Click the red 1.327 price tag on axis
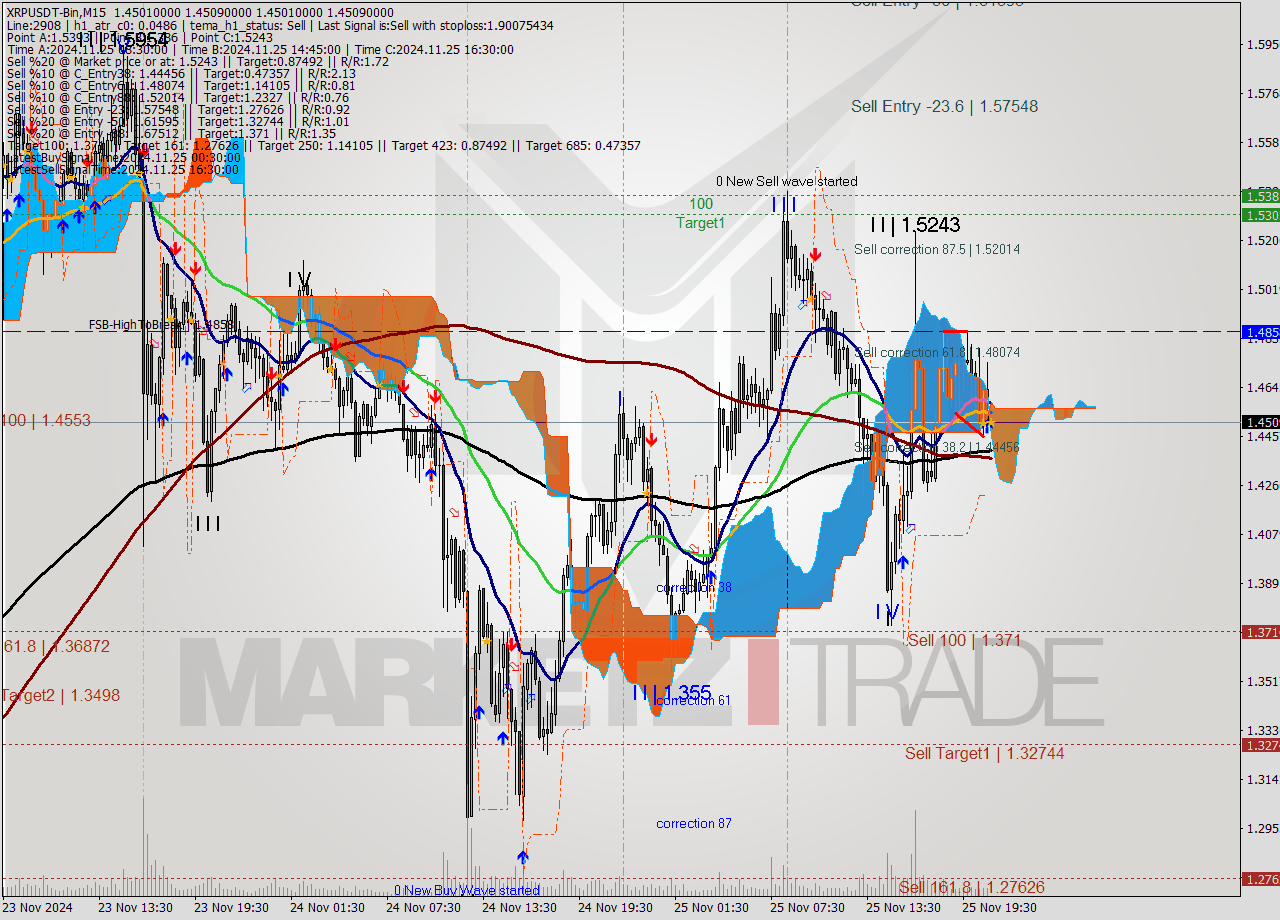1280x920 pixels. (x=1260, y=745)
